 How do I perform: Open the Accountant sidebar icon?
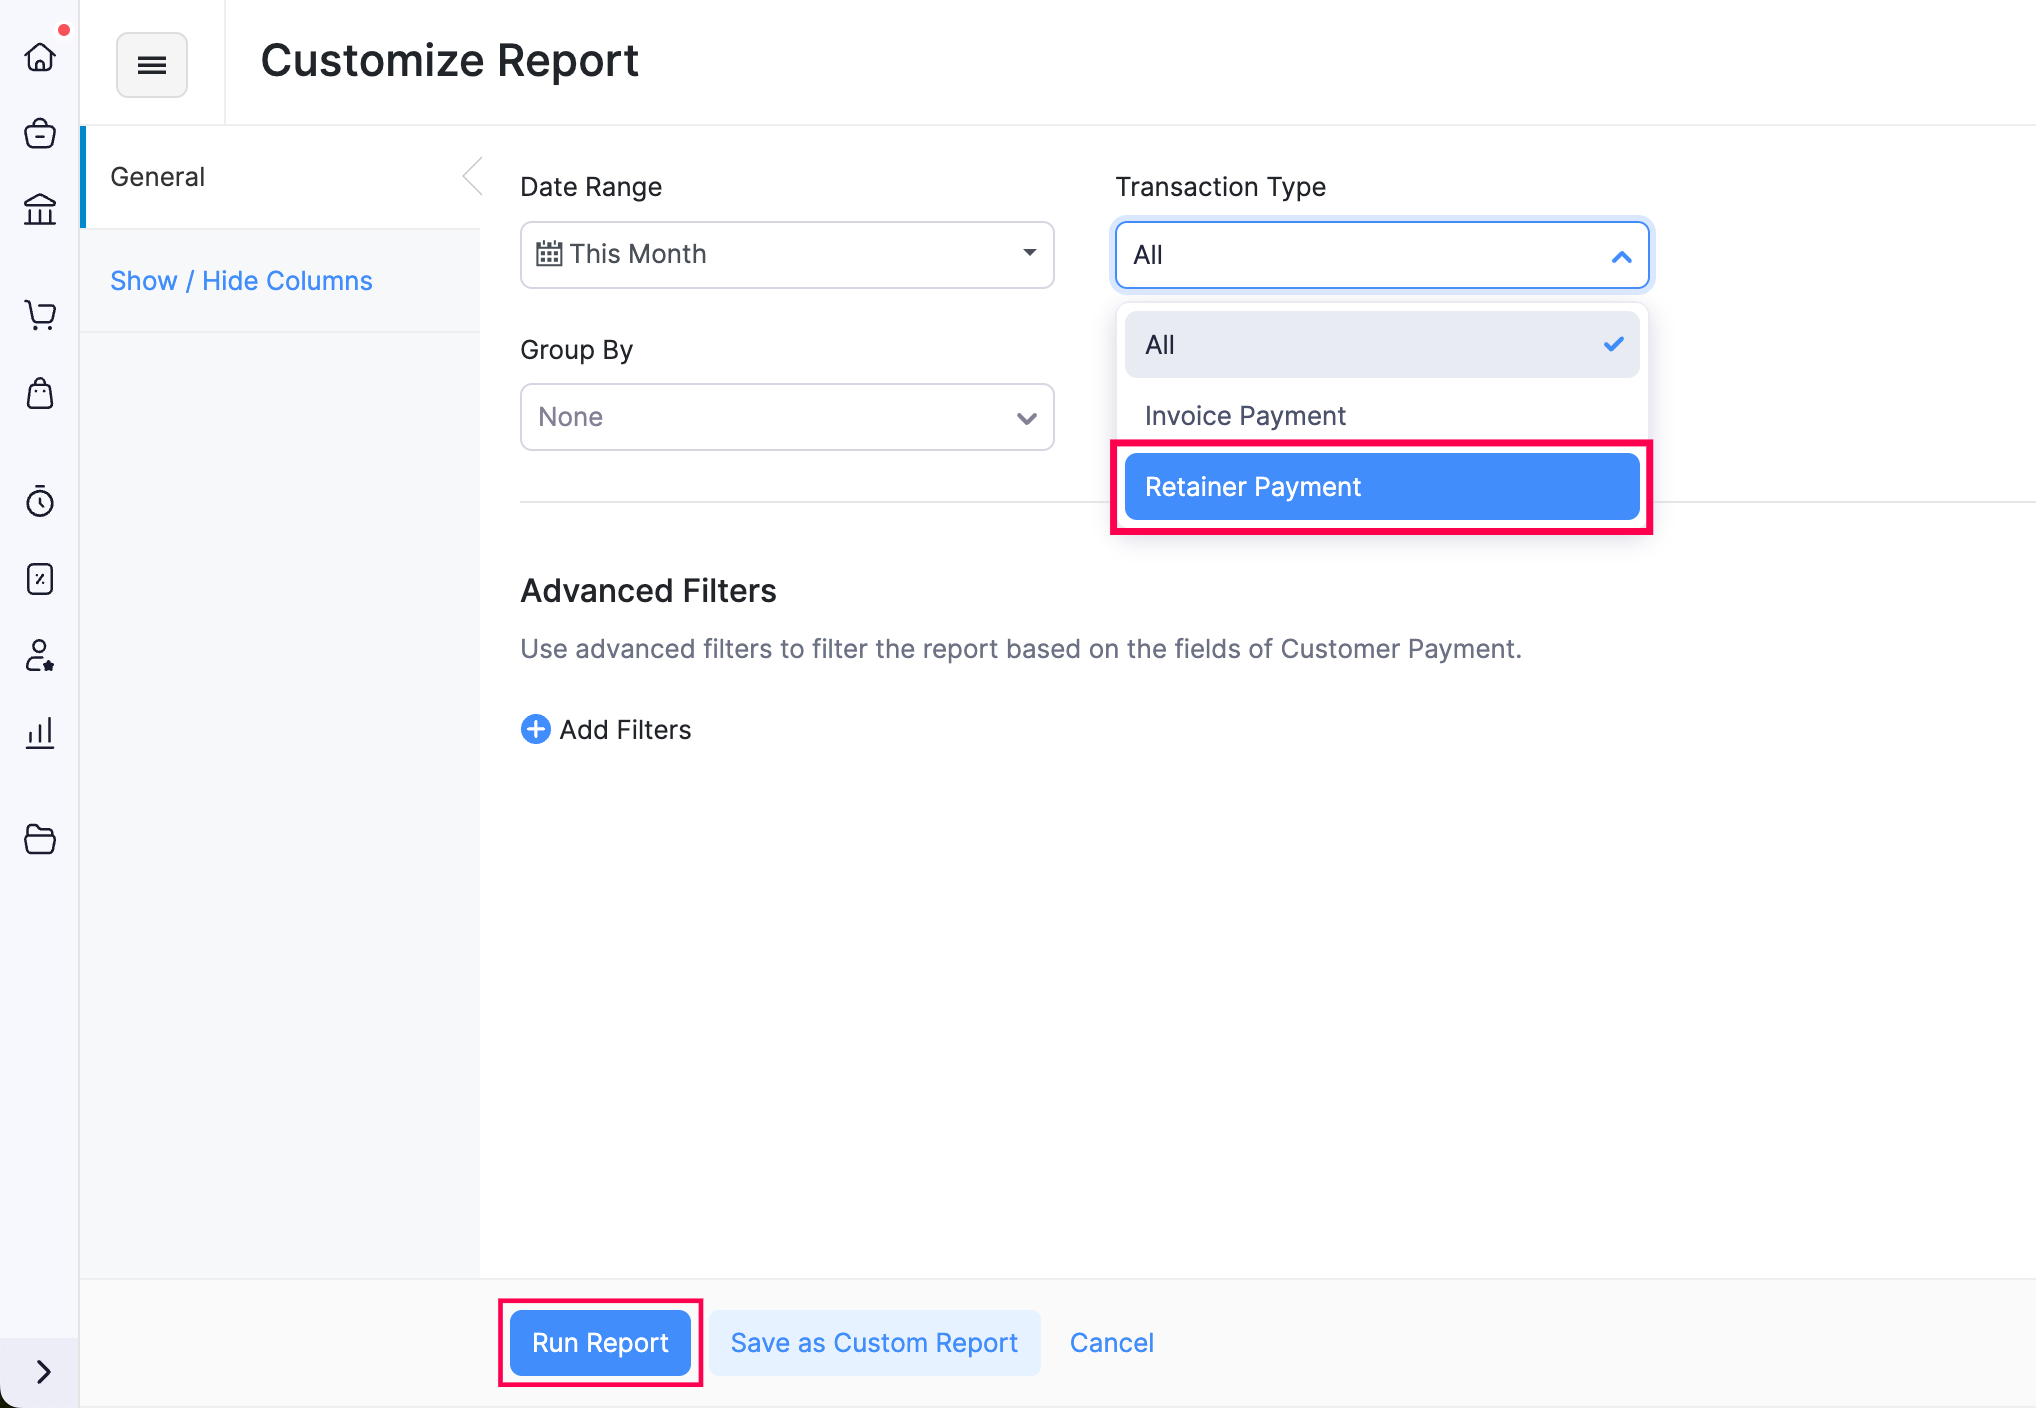40,578
